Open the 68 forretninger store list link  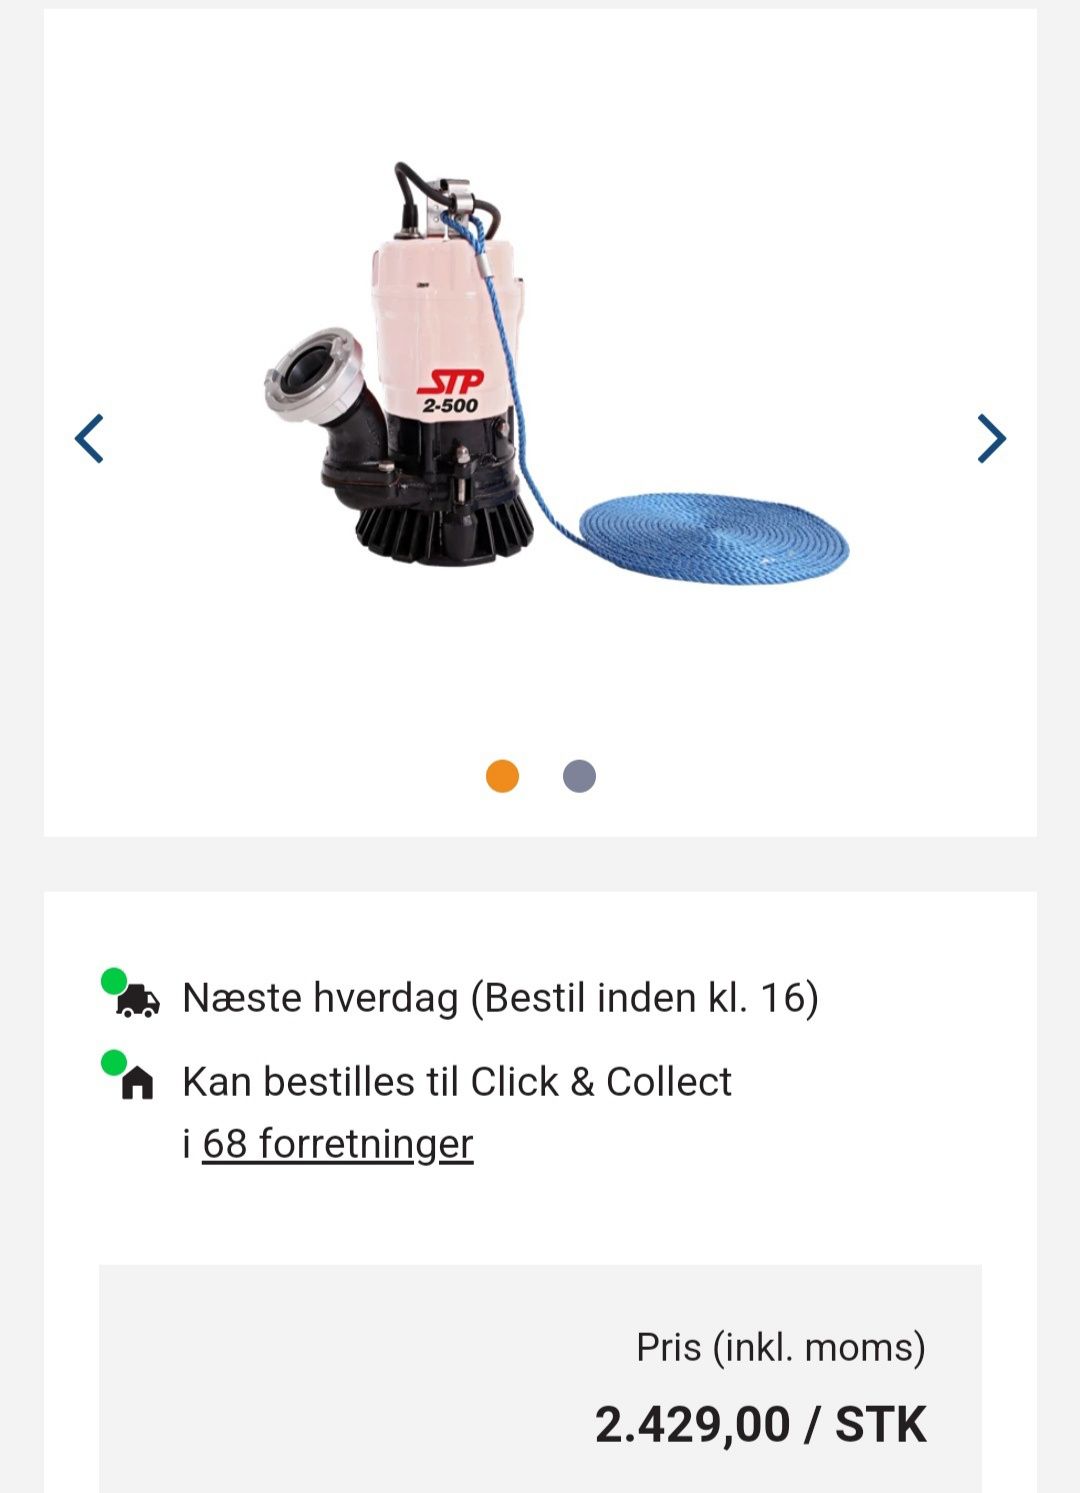click(338, 1143)
